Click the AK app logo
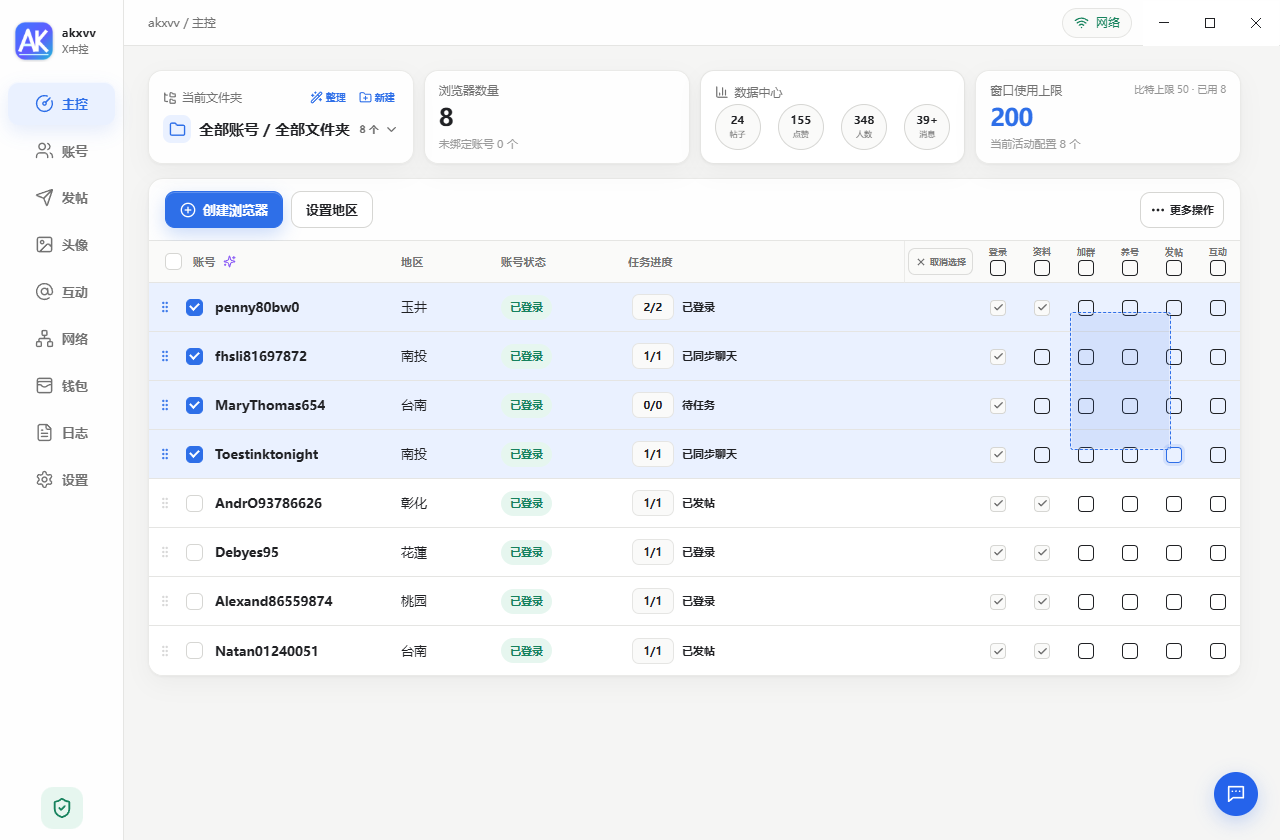Screen dimensions: 1280x840 pyautogui.click(x=33, y=41)
